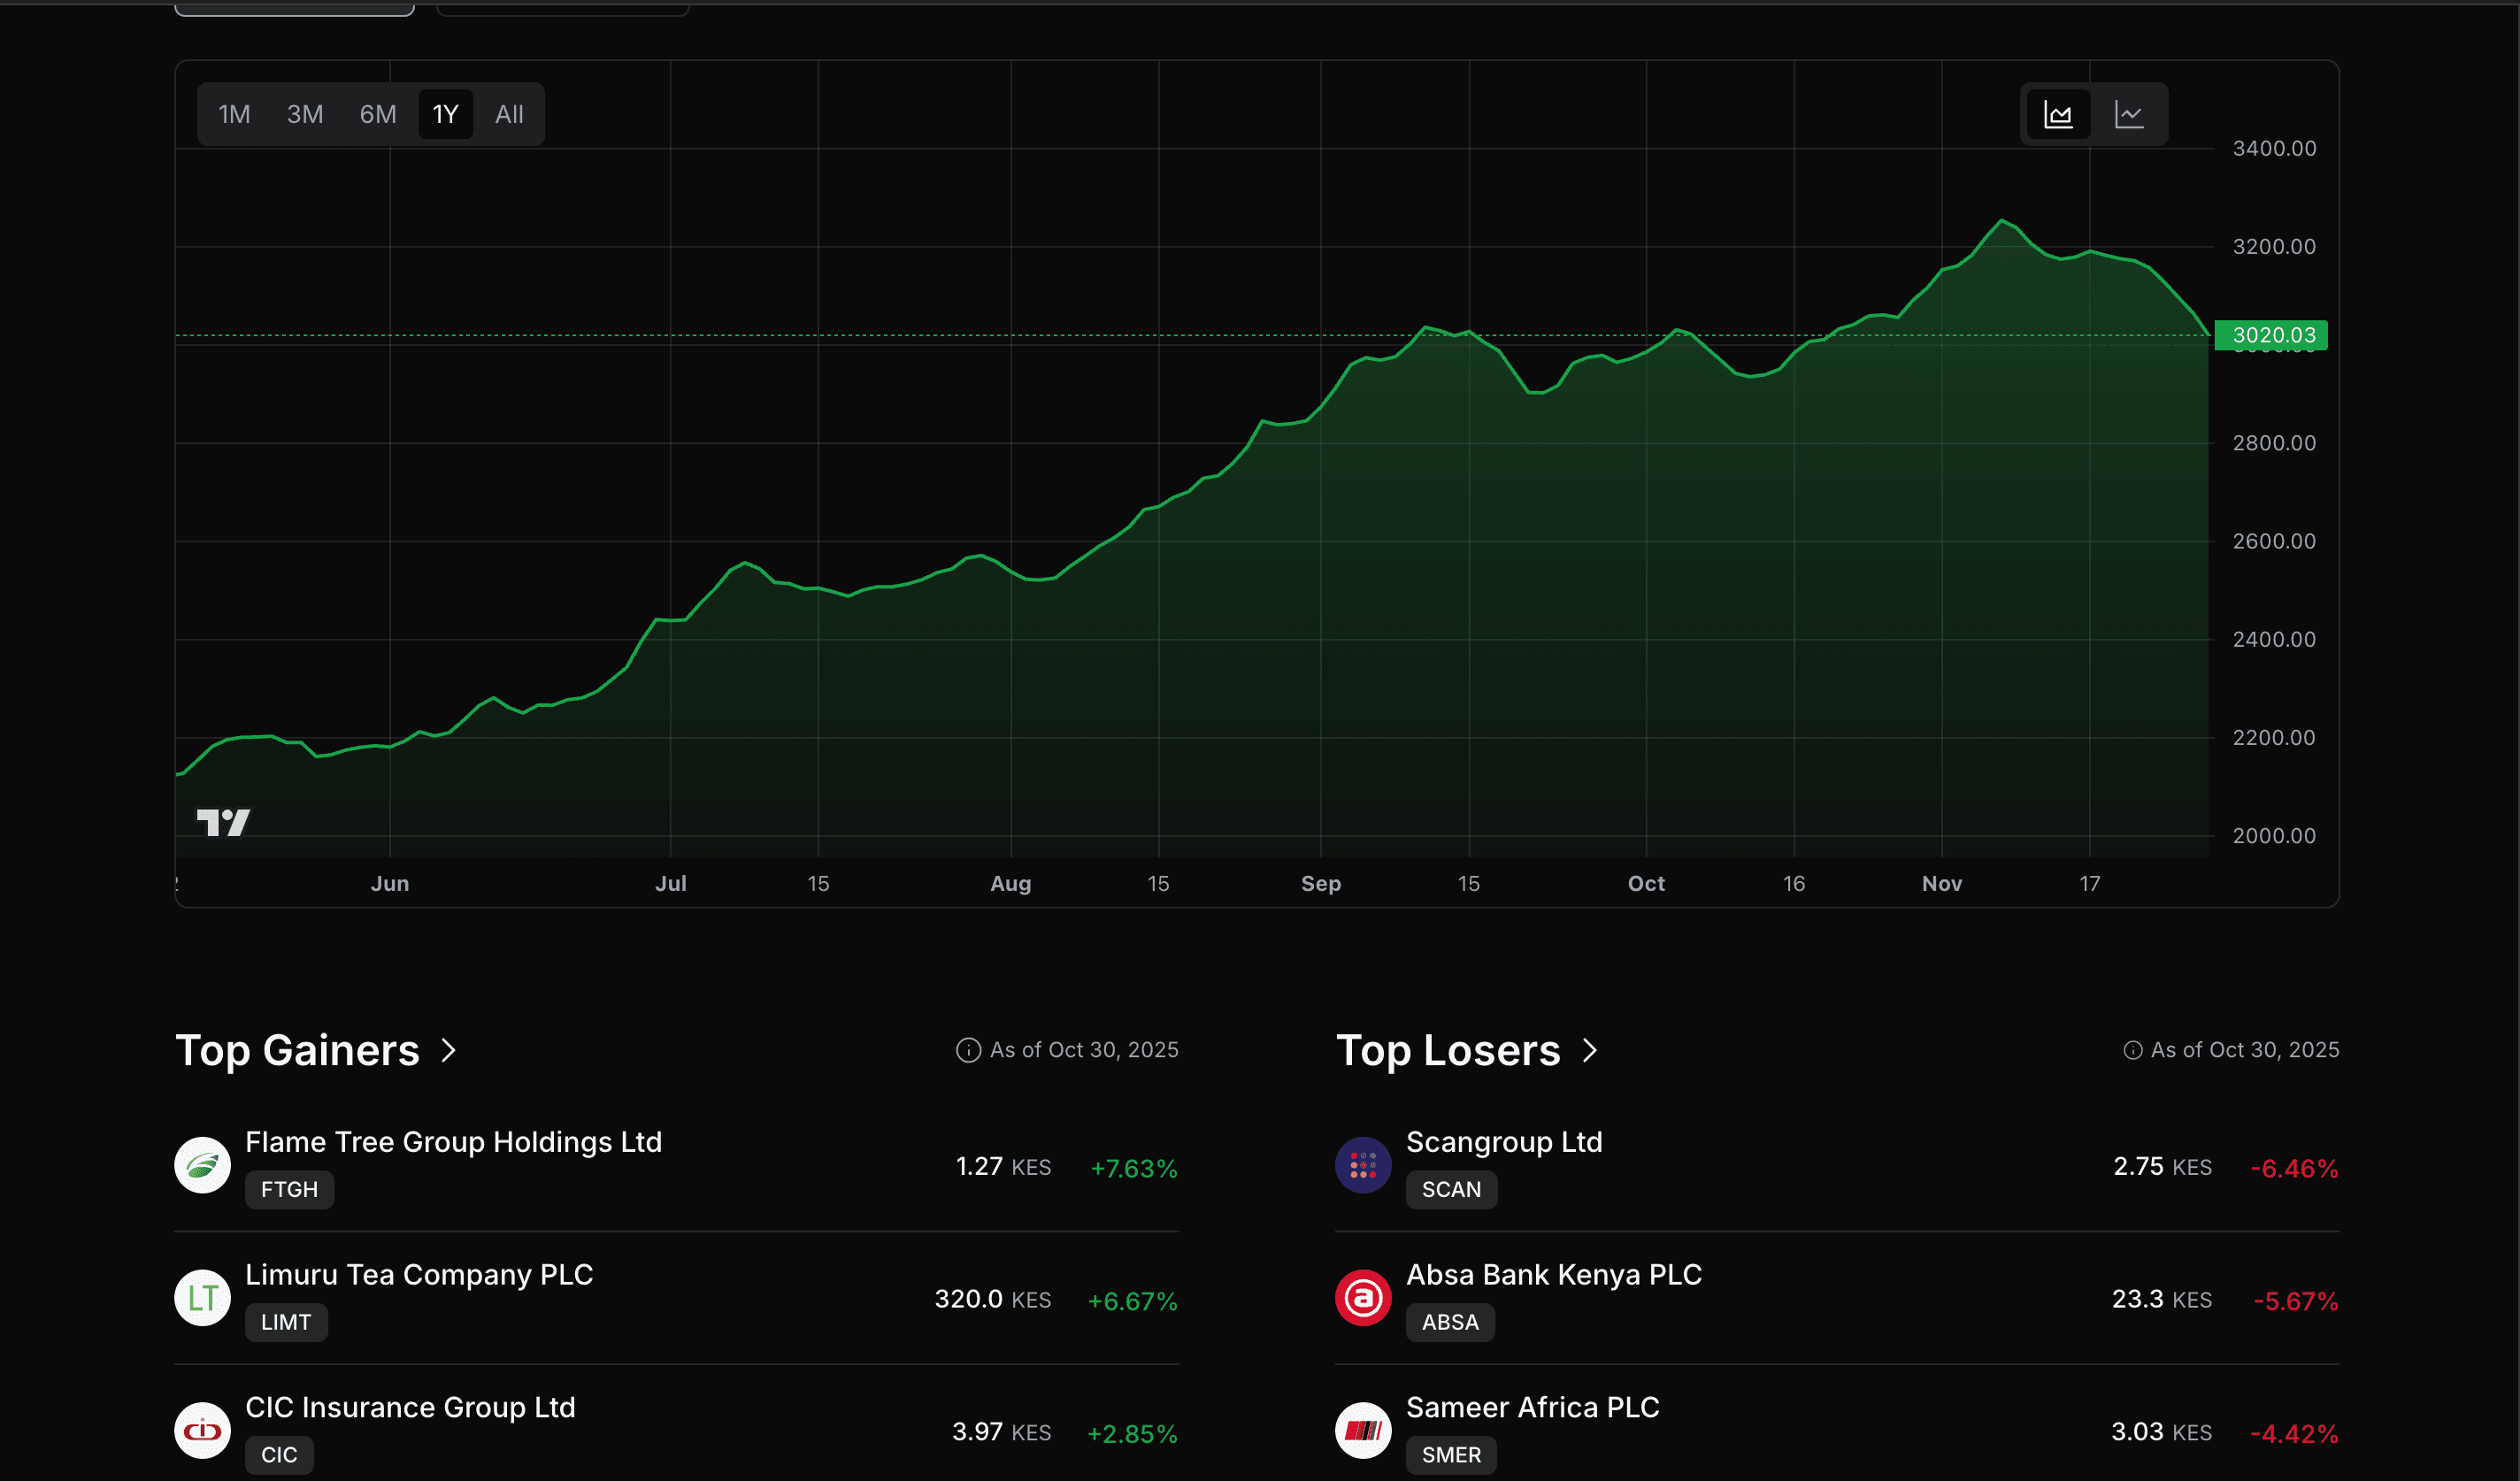The height and width of the screenshot is (1481, 2520).
Task: Select the 1Y time range
Action: pos(445,114)
